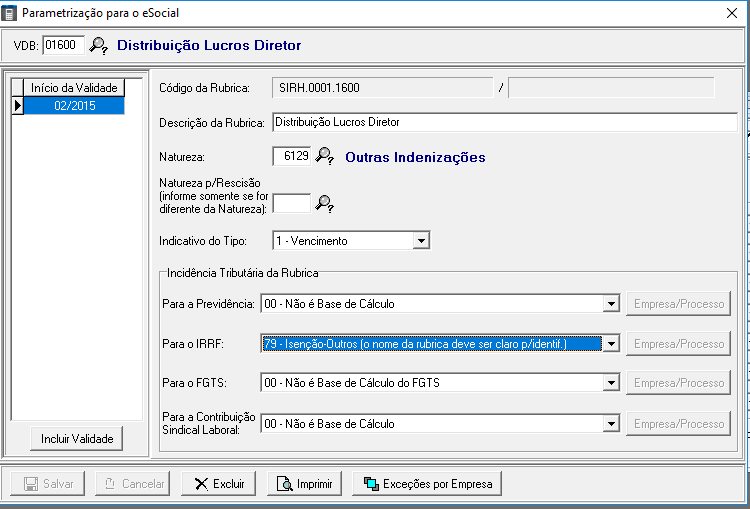Click the Natureza lookup magnifier icon
The height and width of the screenshot is (509, 750).
coord(324,157)
